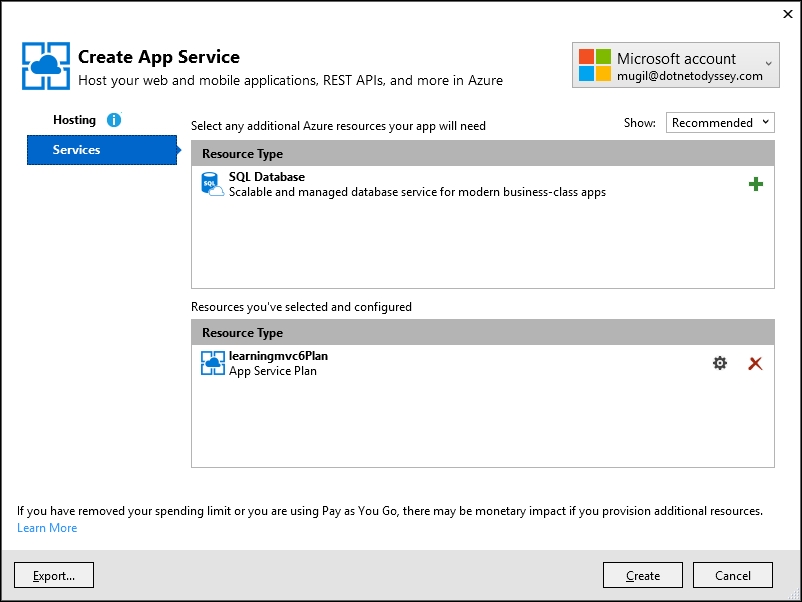The image size is (802, 602).
Task: Click the mugil@dotnetodyssey.com account email
Action: coord(689,76)
